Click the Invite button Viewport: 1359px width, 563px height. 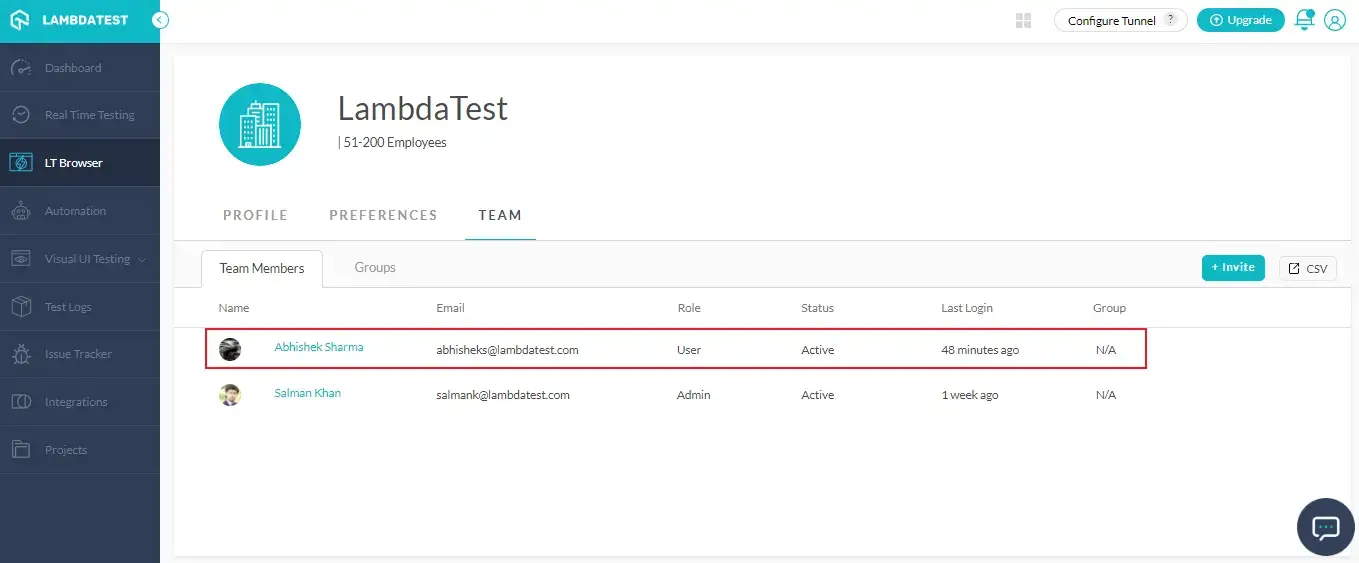[1232, 268]
